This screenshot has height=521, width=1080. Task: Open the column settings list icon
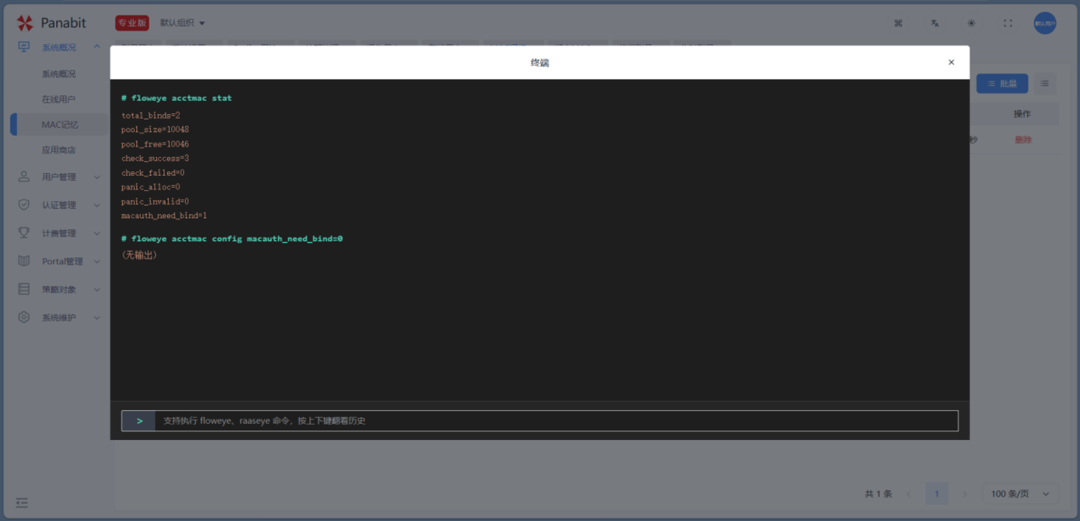coord(1045,83)
